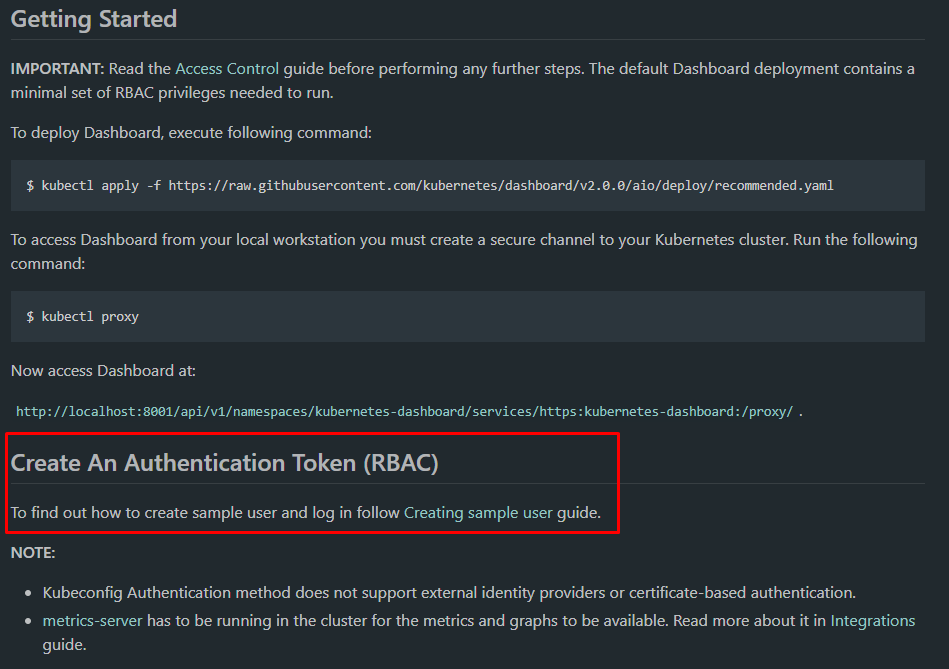The image size is (949, 669).
Task: Open the Access Control guide link
Action: (226, 68)
